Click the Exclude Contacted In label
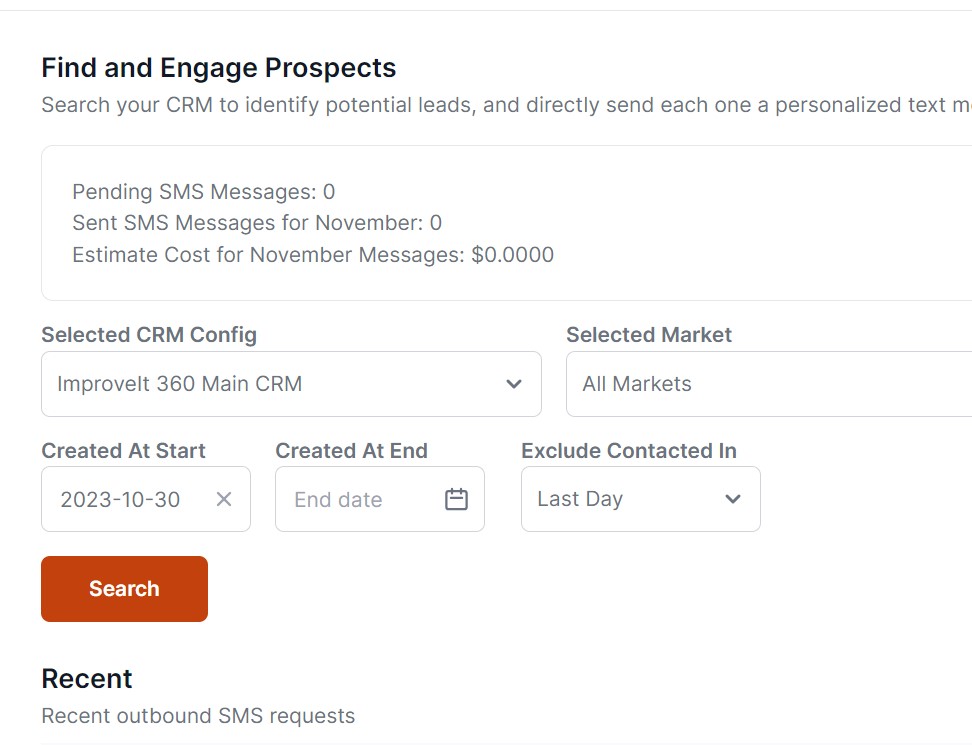Viewport: 972px width, 745px height. click(628, 451)
